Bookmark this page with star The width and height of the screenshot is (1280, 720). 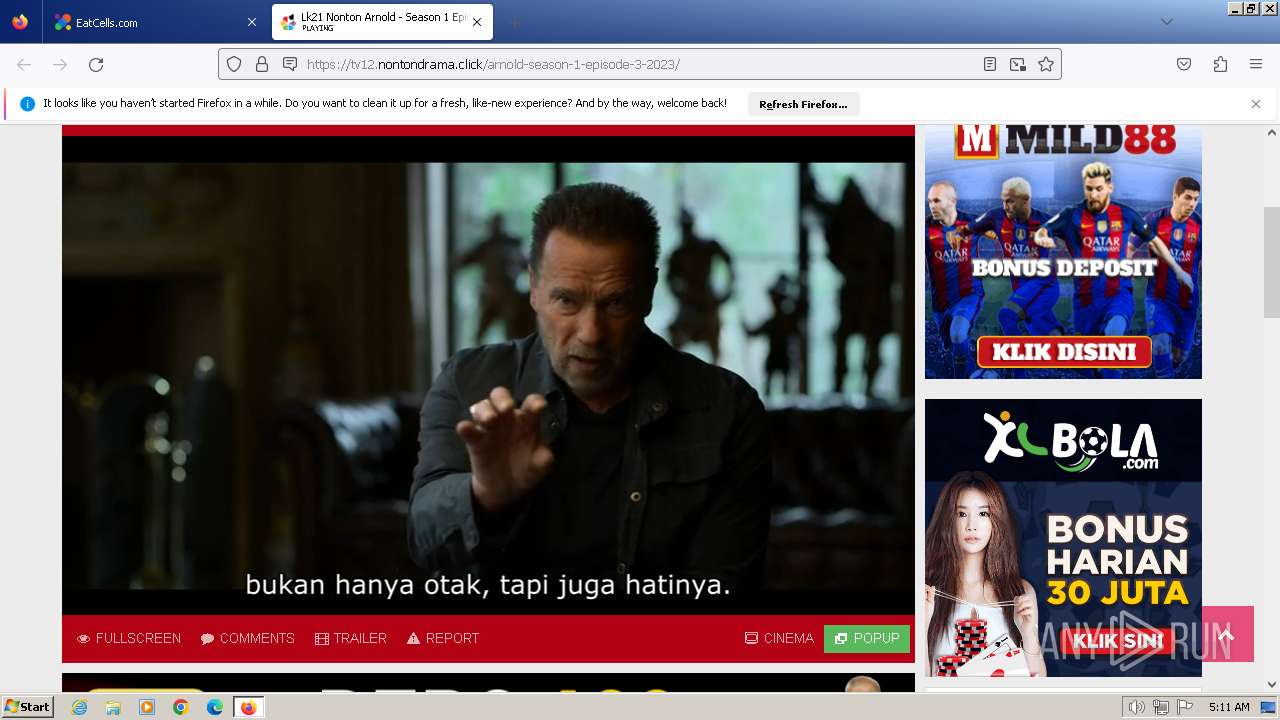point(1046,64)
